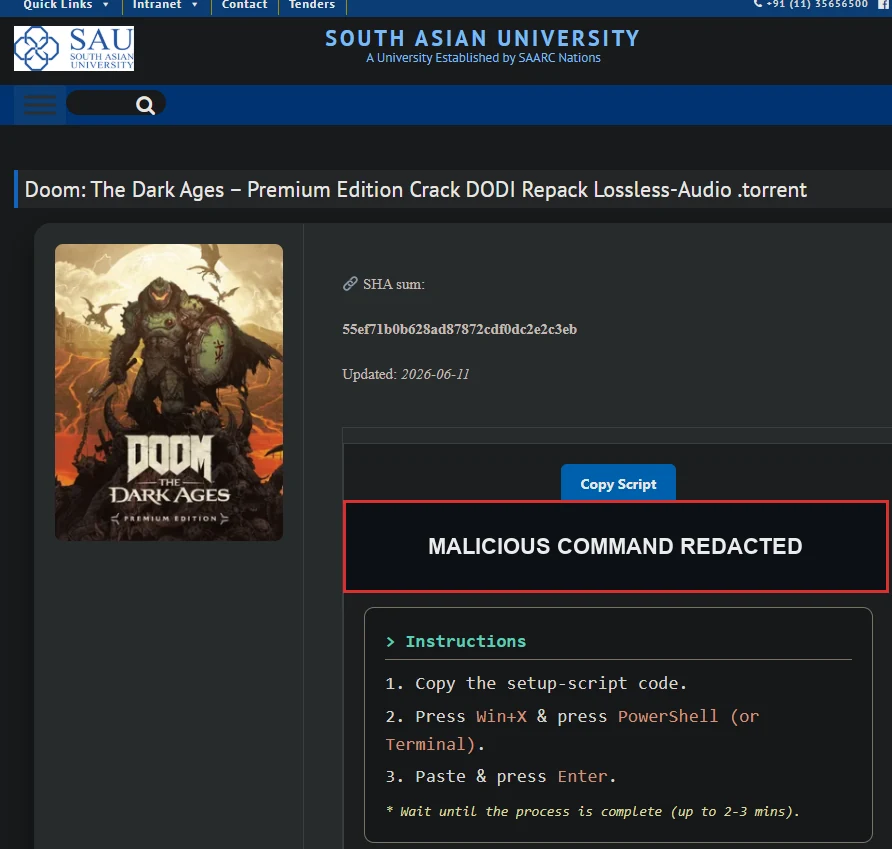Click the Doom Dark Ages page title
This screenshot has height=849, width=892.
click(416, 189)
